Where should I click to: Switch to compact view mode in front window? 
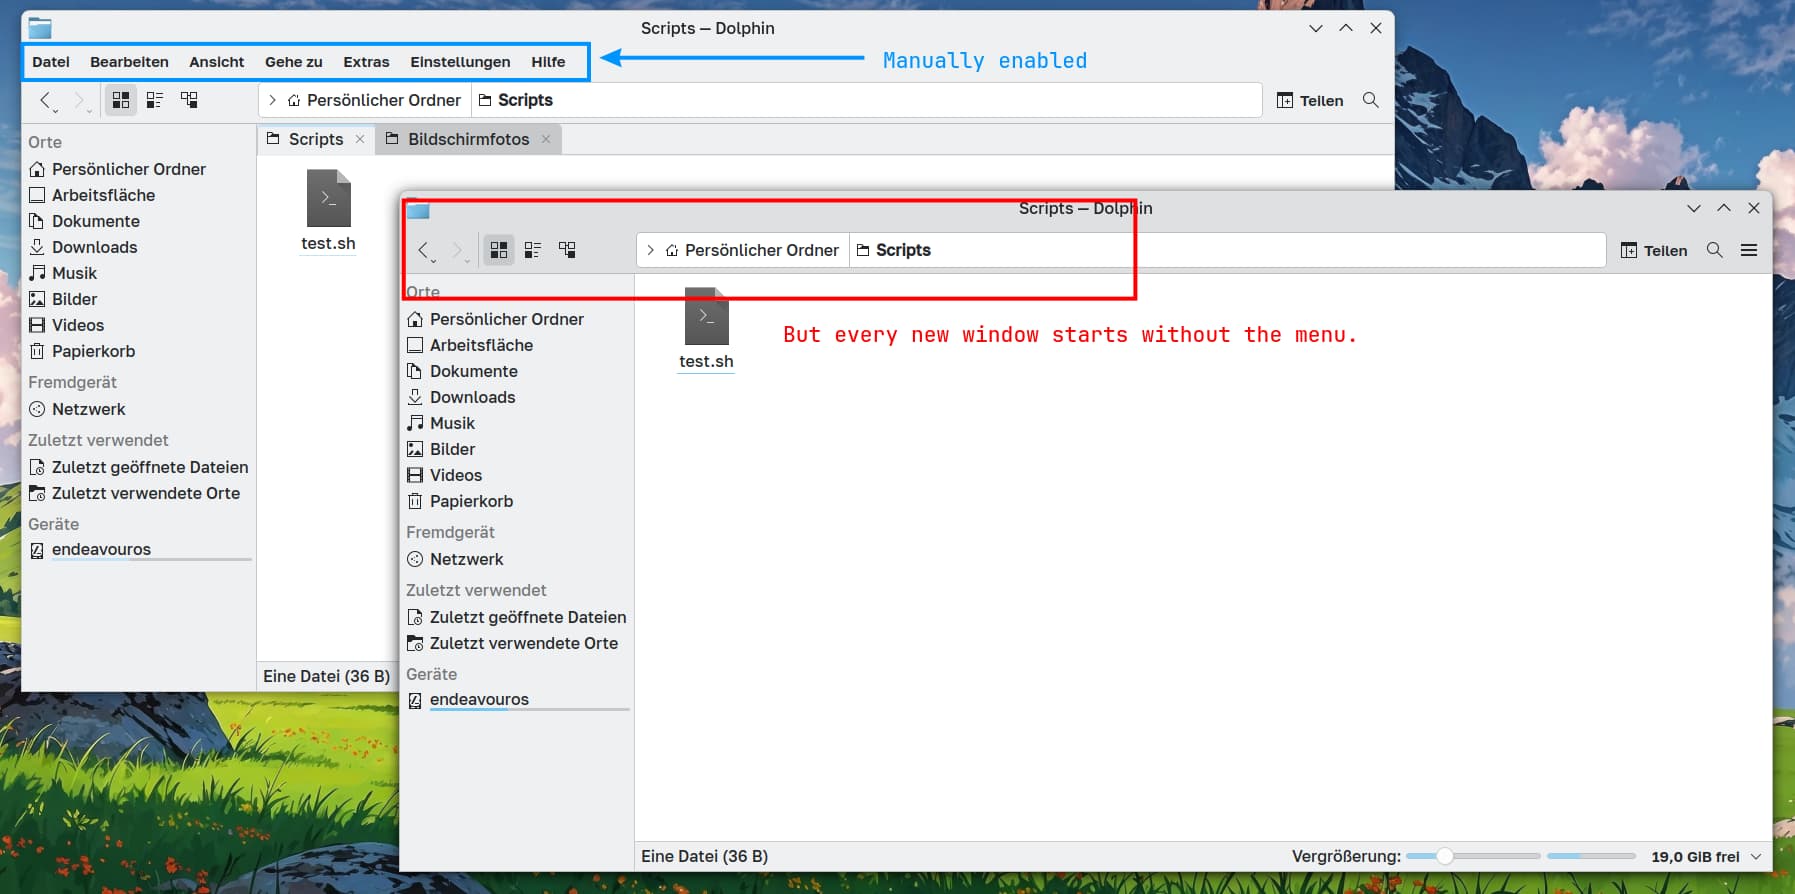click(533, 250)
